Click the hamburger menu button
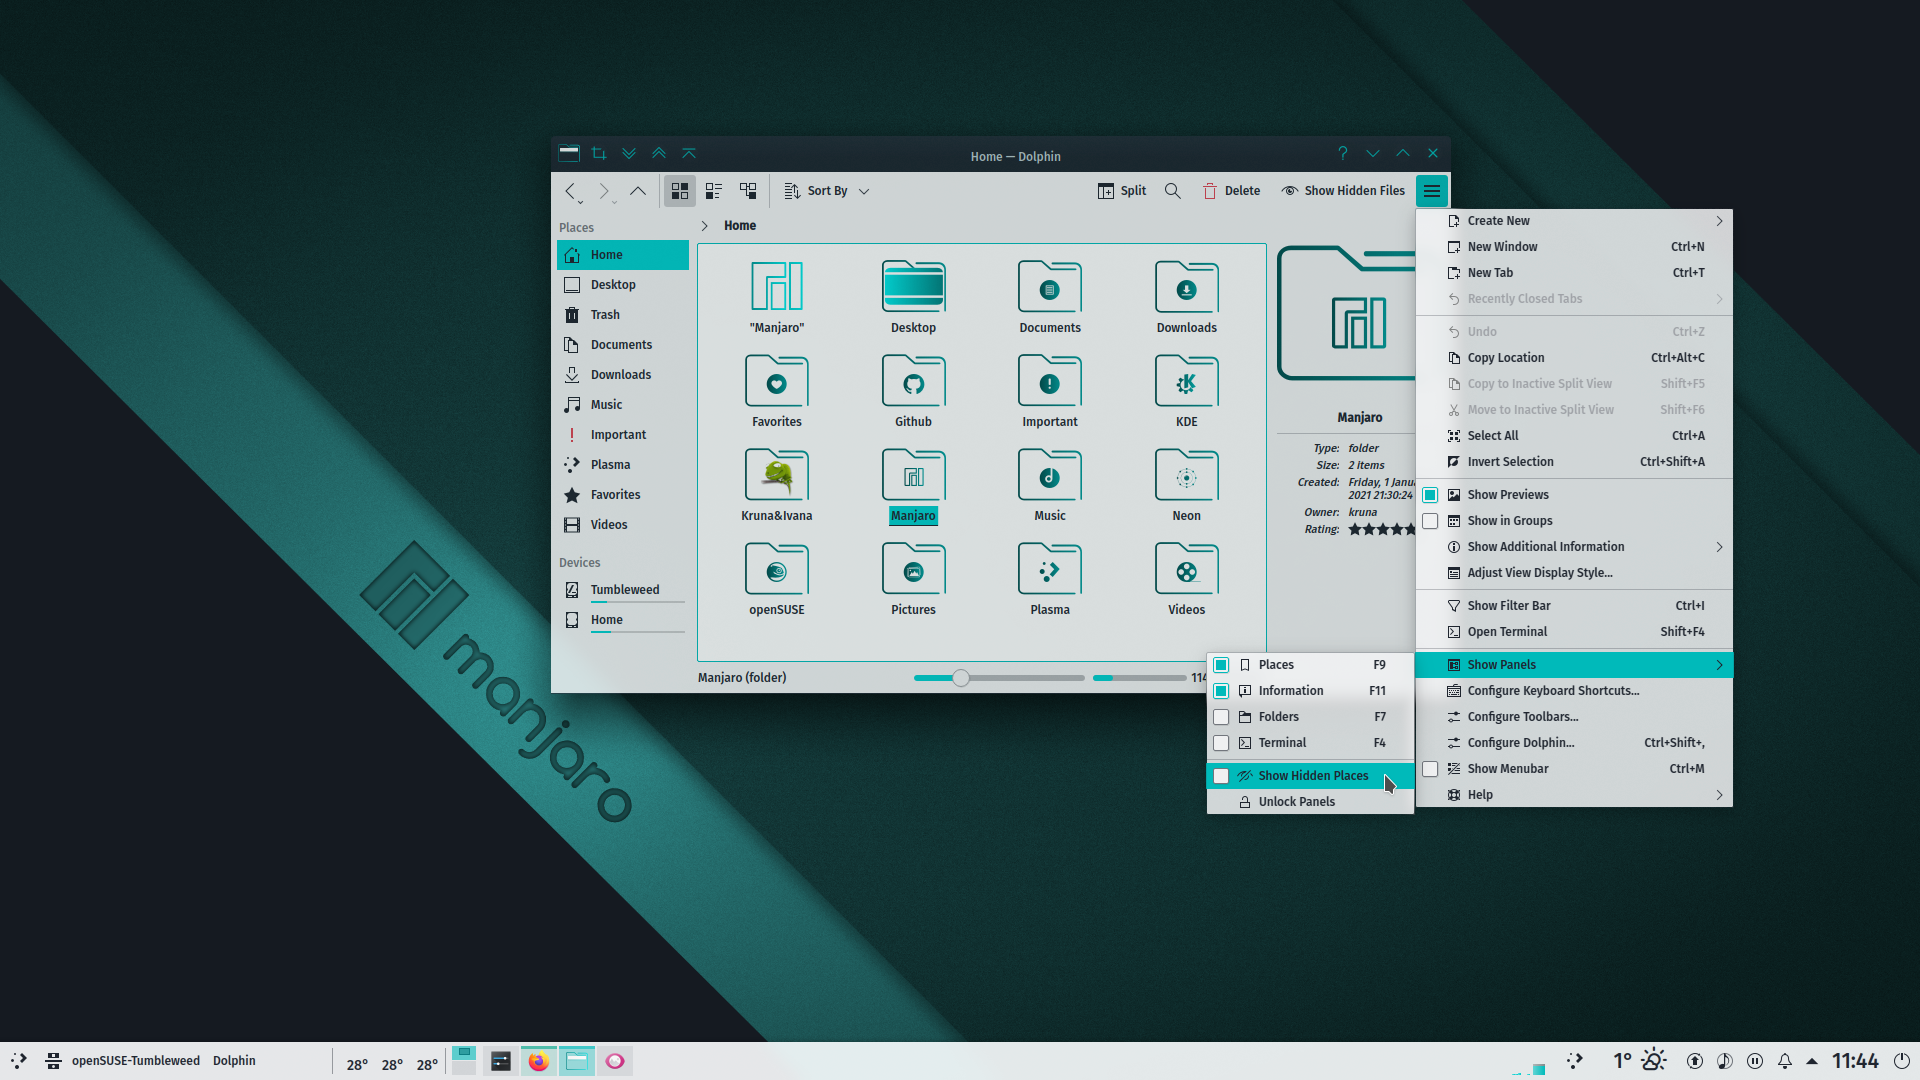Screen dimensions: 1920x1080 coord(1432,191)
